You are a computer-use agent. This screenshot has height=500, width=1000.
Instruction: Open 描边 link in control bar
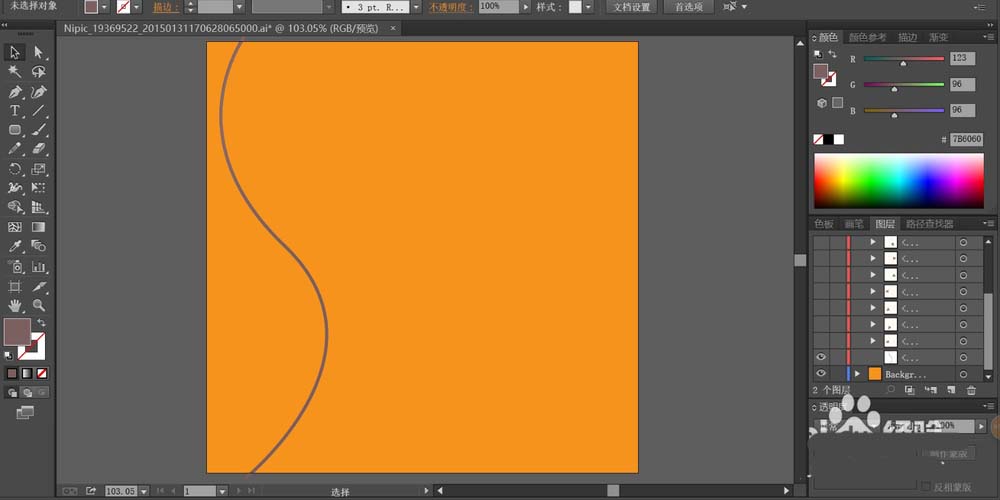166,7
